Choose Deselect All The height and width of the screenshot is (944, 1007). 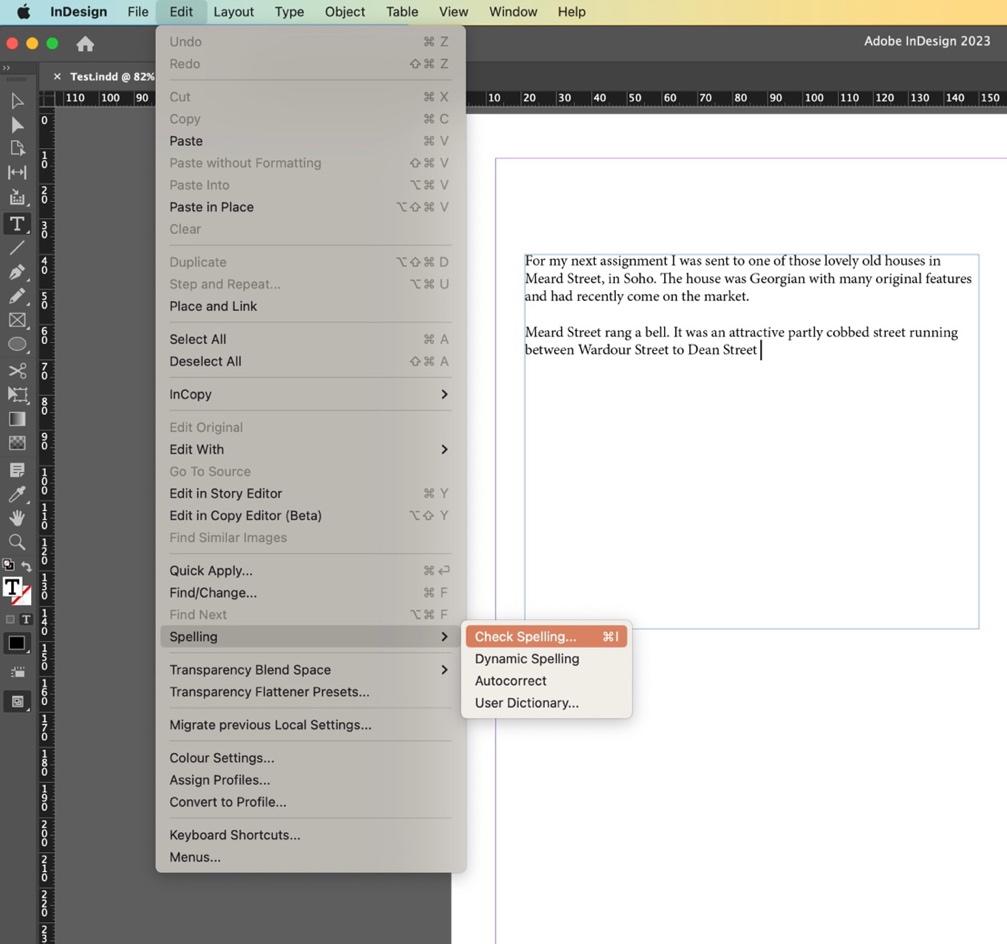click(x=310, y=361)
